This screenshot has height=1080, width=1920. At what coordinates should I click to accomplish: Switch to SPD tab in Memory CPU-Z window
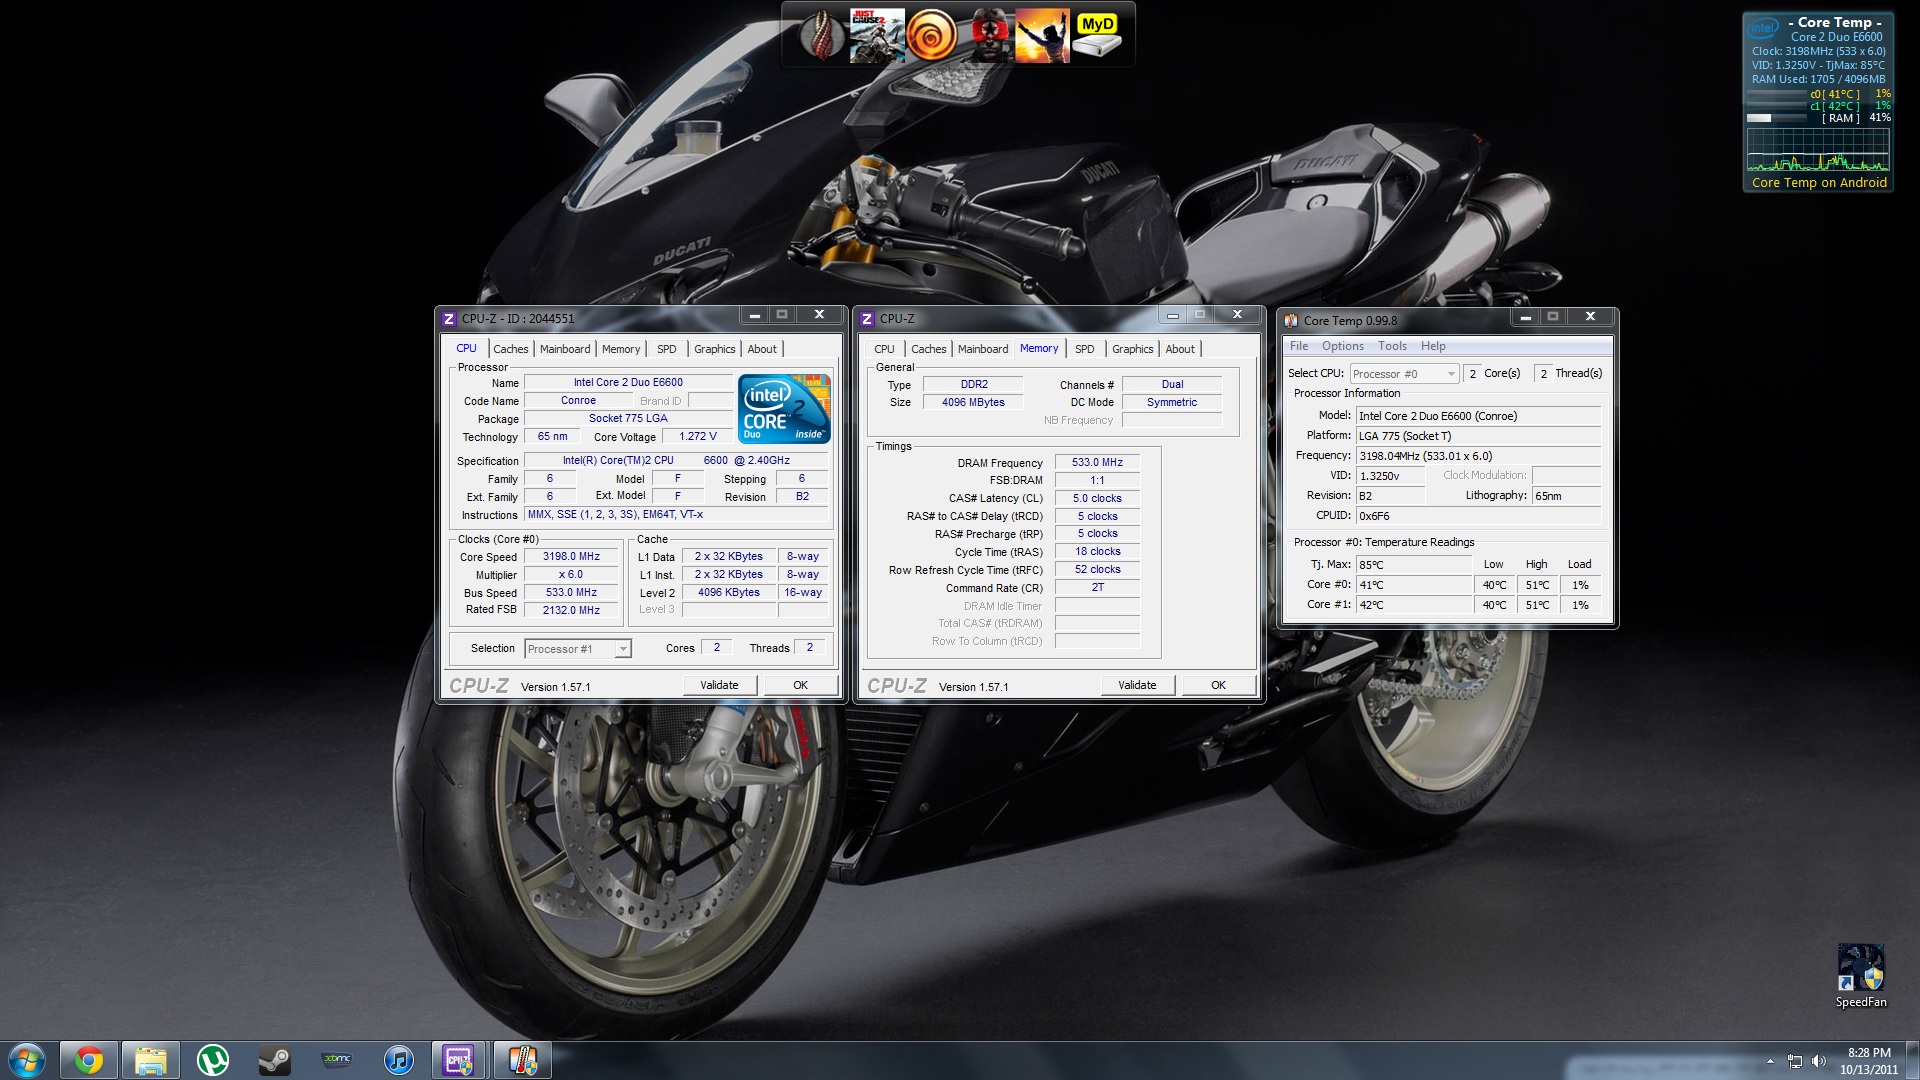pos(1084,349)
